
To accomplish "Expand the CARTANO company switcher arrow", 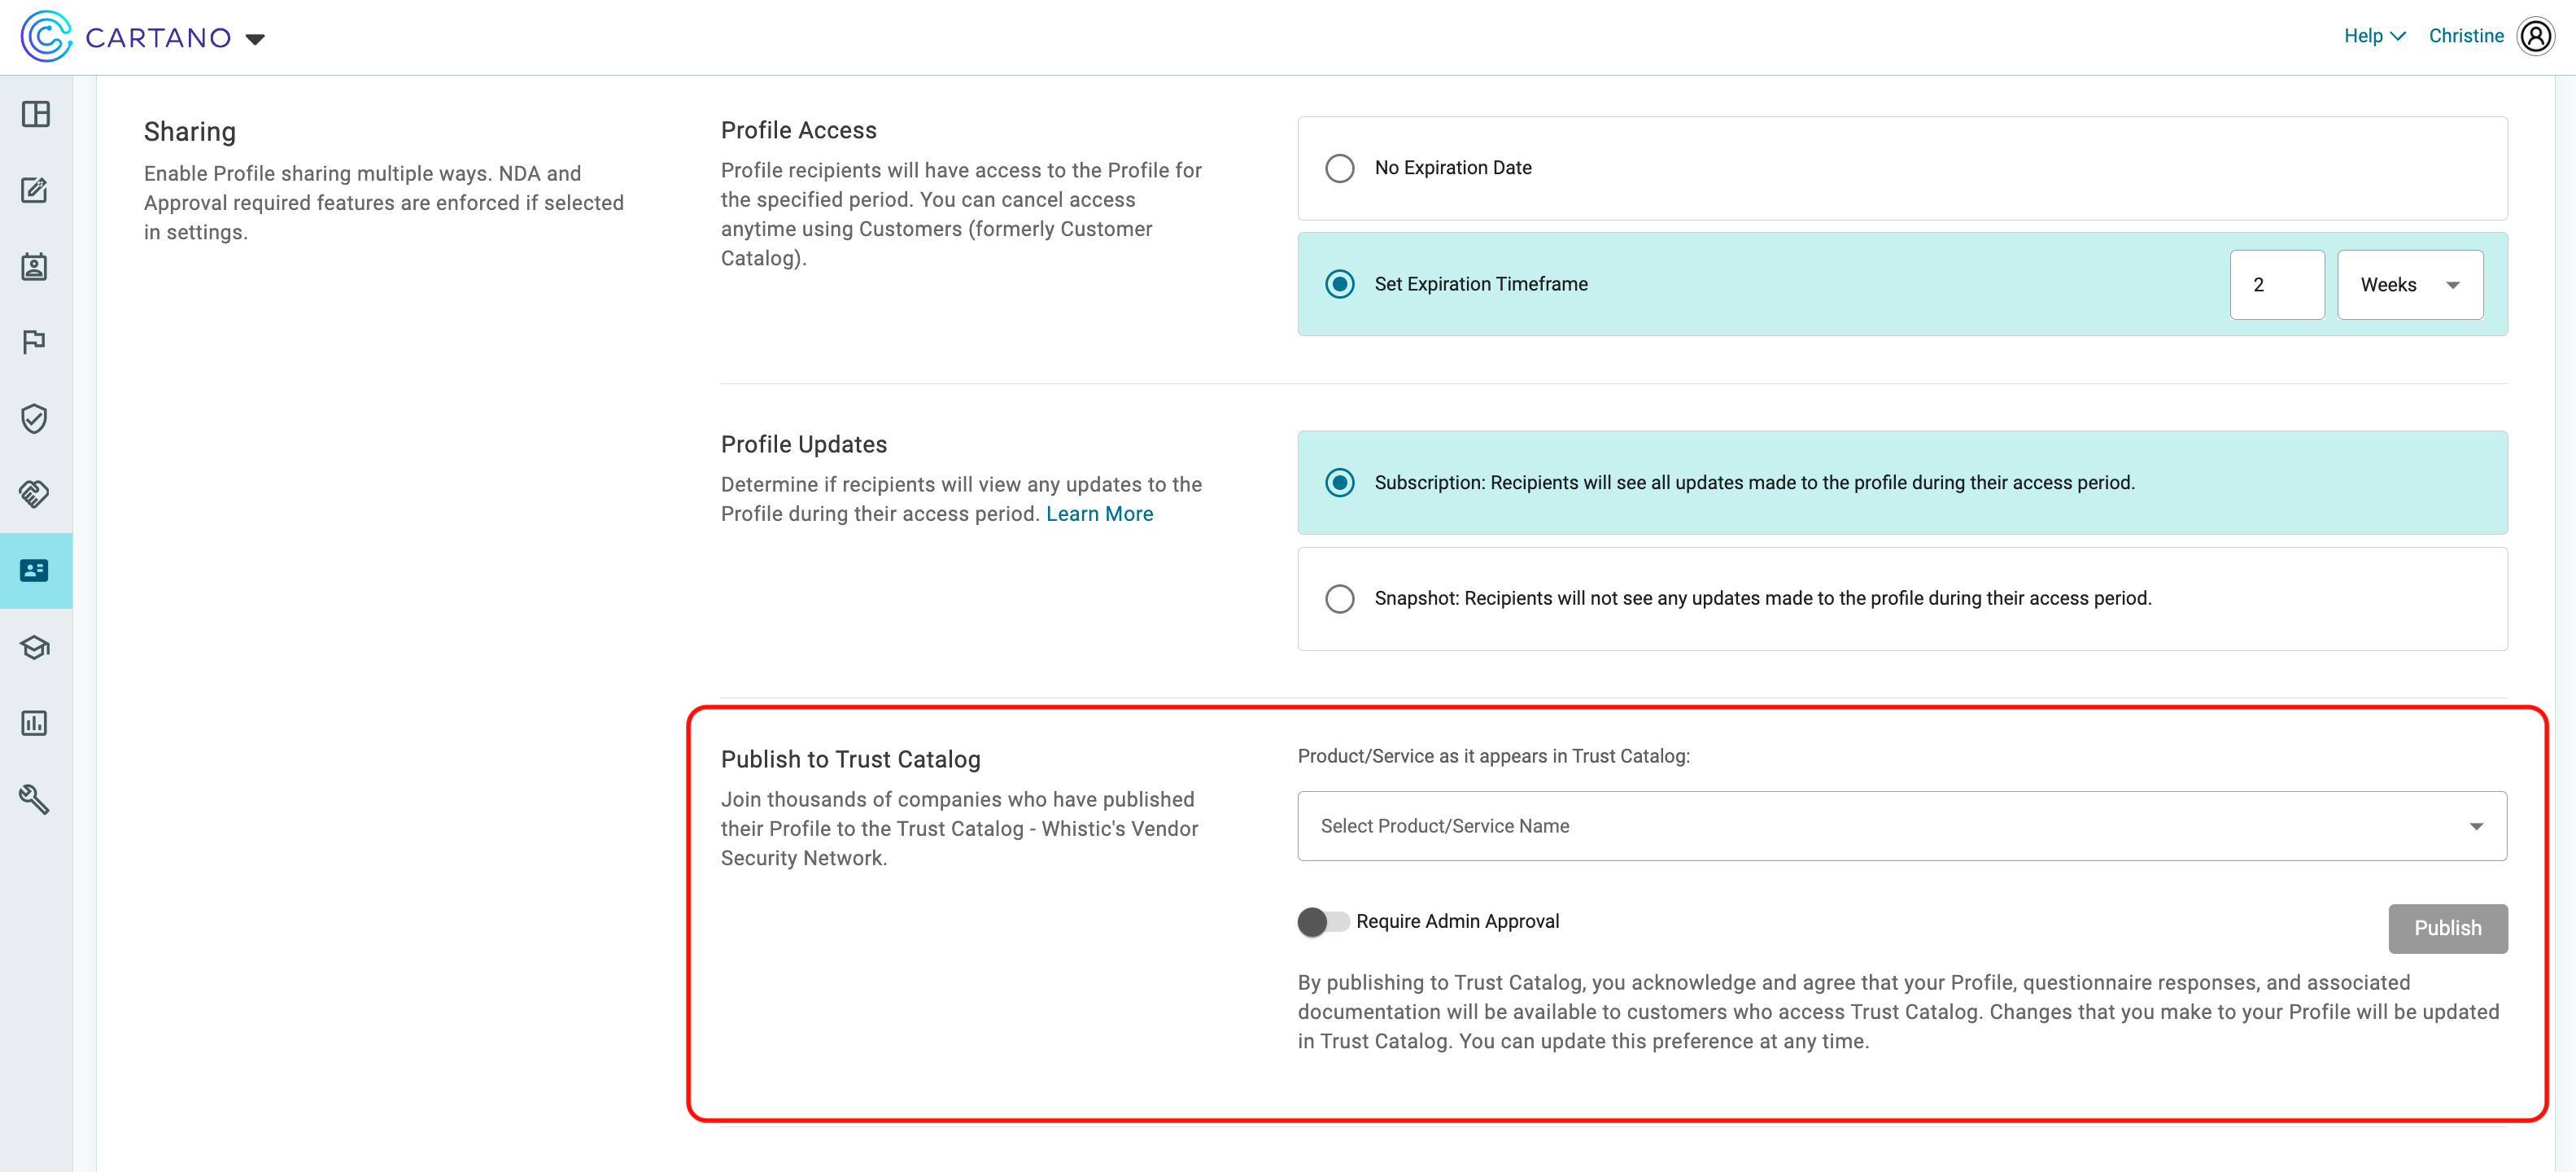I will [255, 39].
